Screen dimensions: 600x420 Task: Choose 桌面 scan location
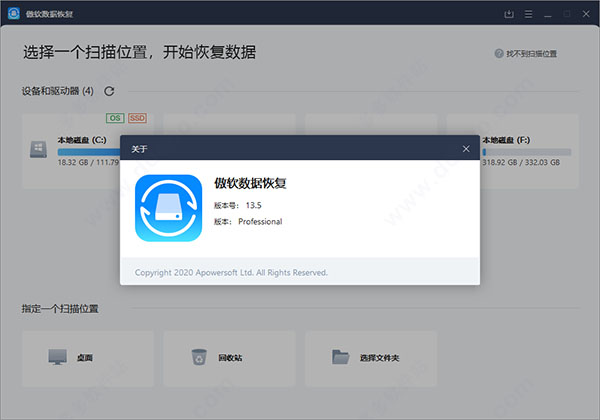point(88,358)
